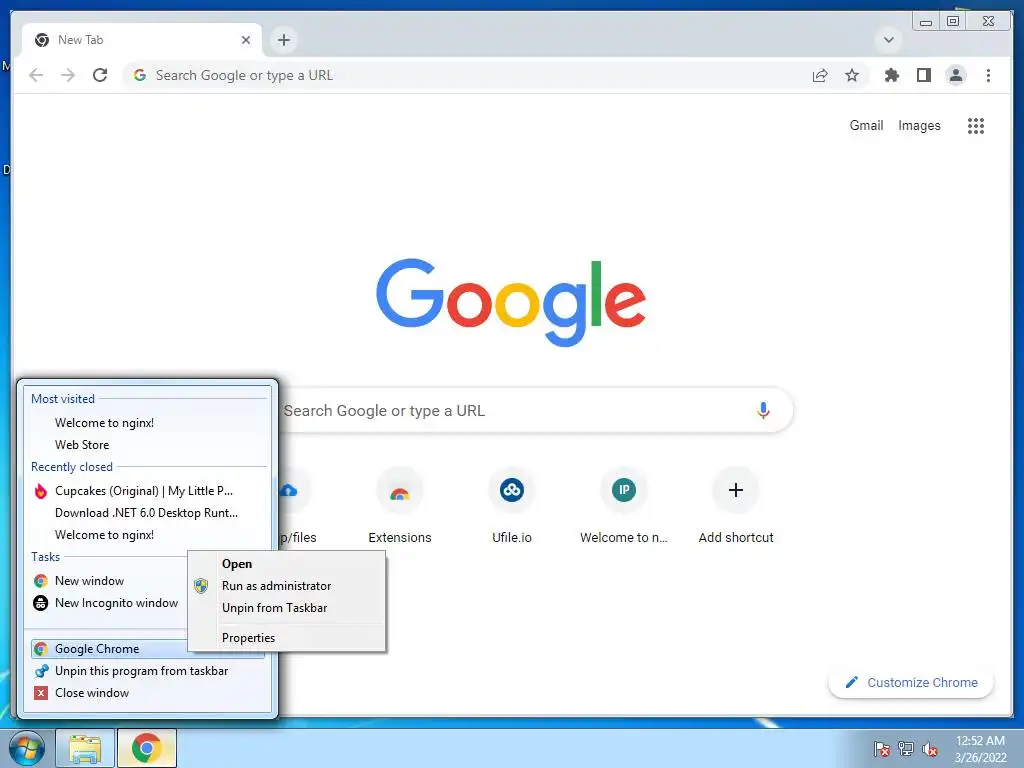The width and height of the screenshot is (1024, 768).
Task: Open Chrome's three-dot menu
Action: coord(988,75)
